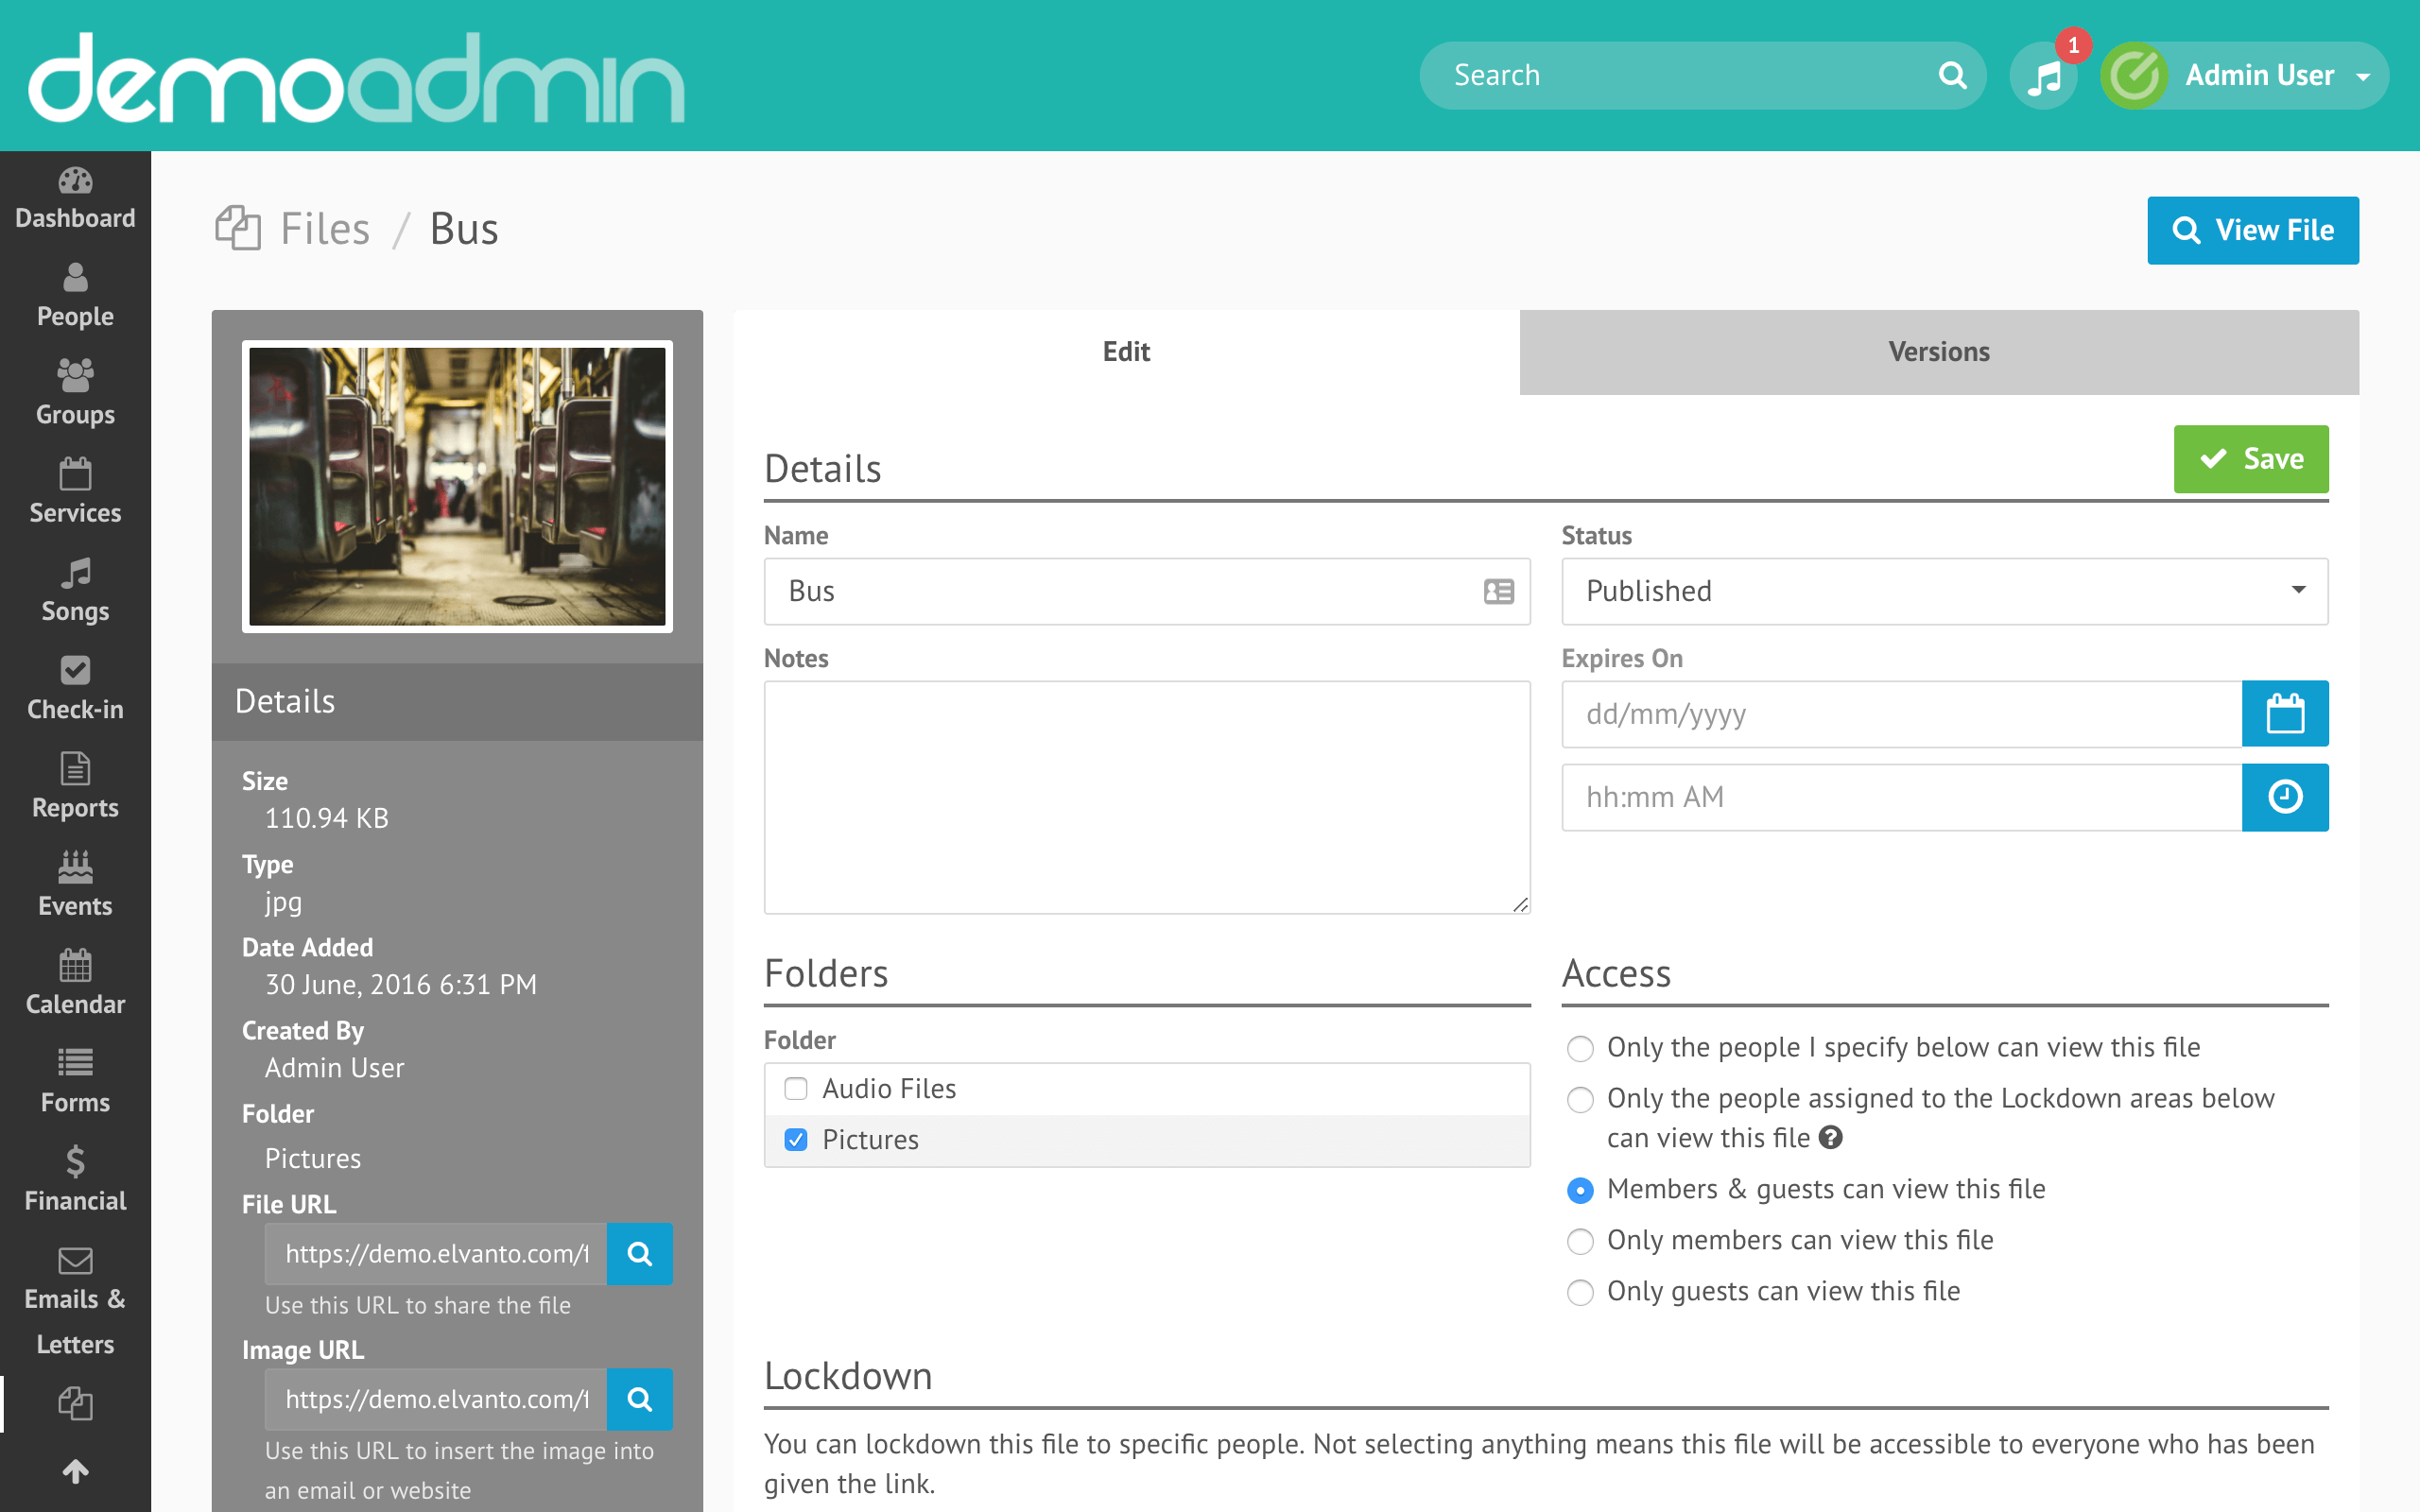This screenshot has width=2420, height=1512.
Task: Open Check-in from the sidebar
Action: click(x=75, y=688)
